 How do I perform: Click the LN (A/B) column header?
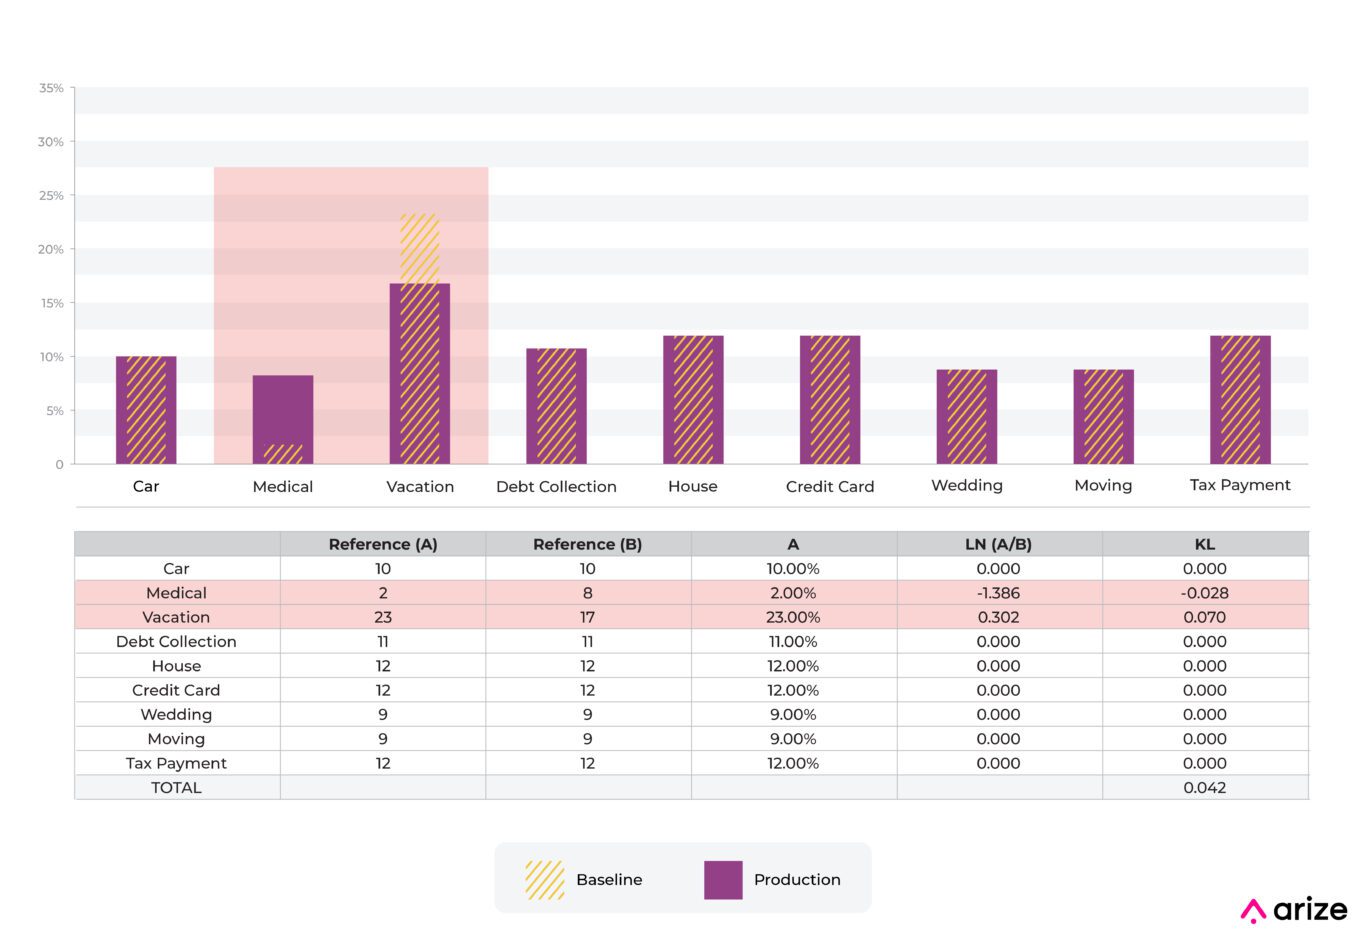coord(998,544)
